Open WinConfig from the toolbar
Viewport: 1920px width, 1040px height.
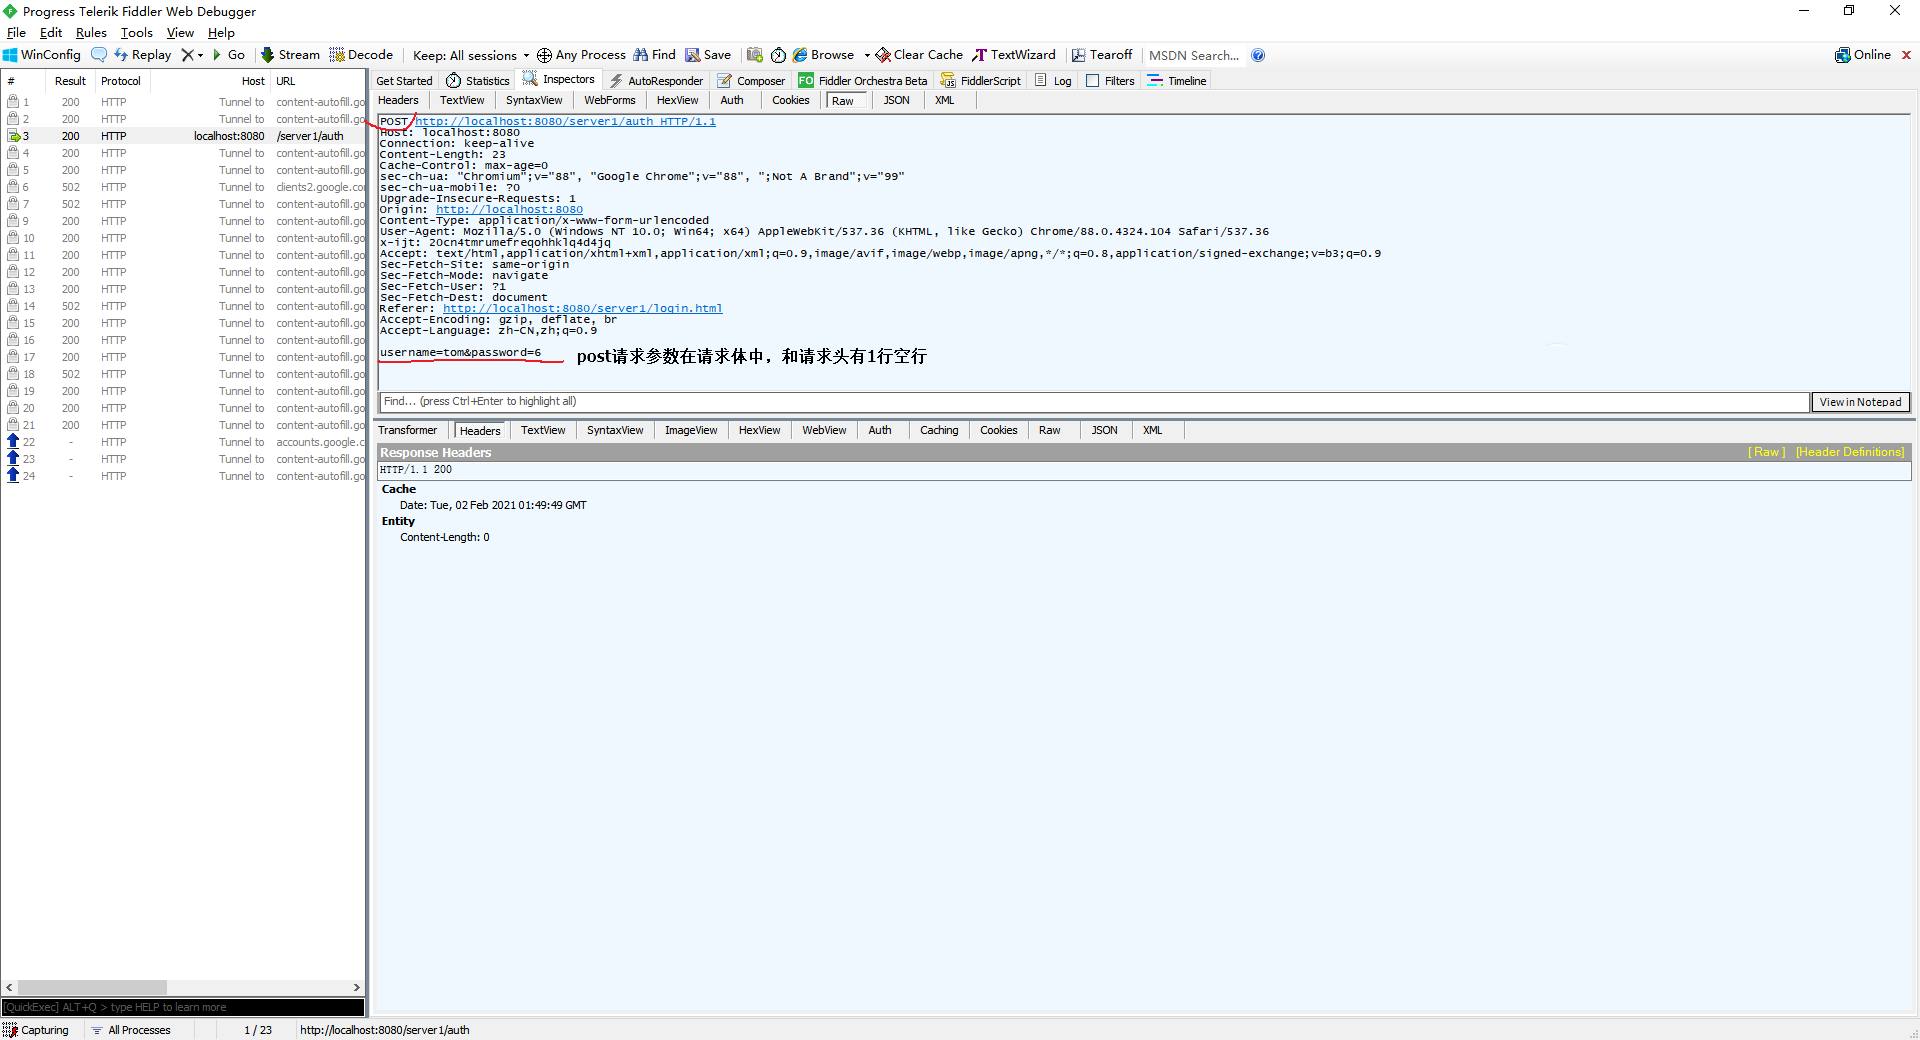tap(42, 55)
